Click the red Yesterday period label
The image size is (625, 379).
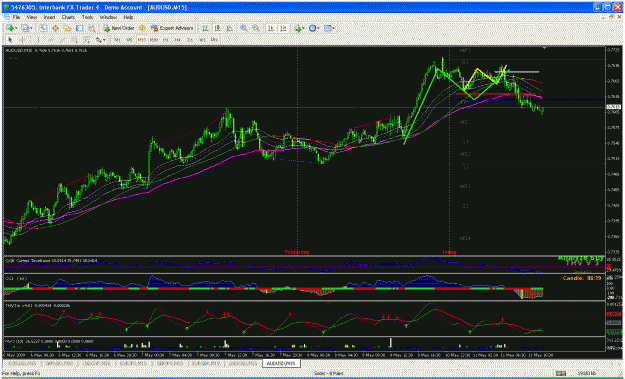(297, 252)
